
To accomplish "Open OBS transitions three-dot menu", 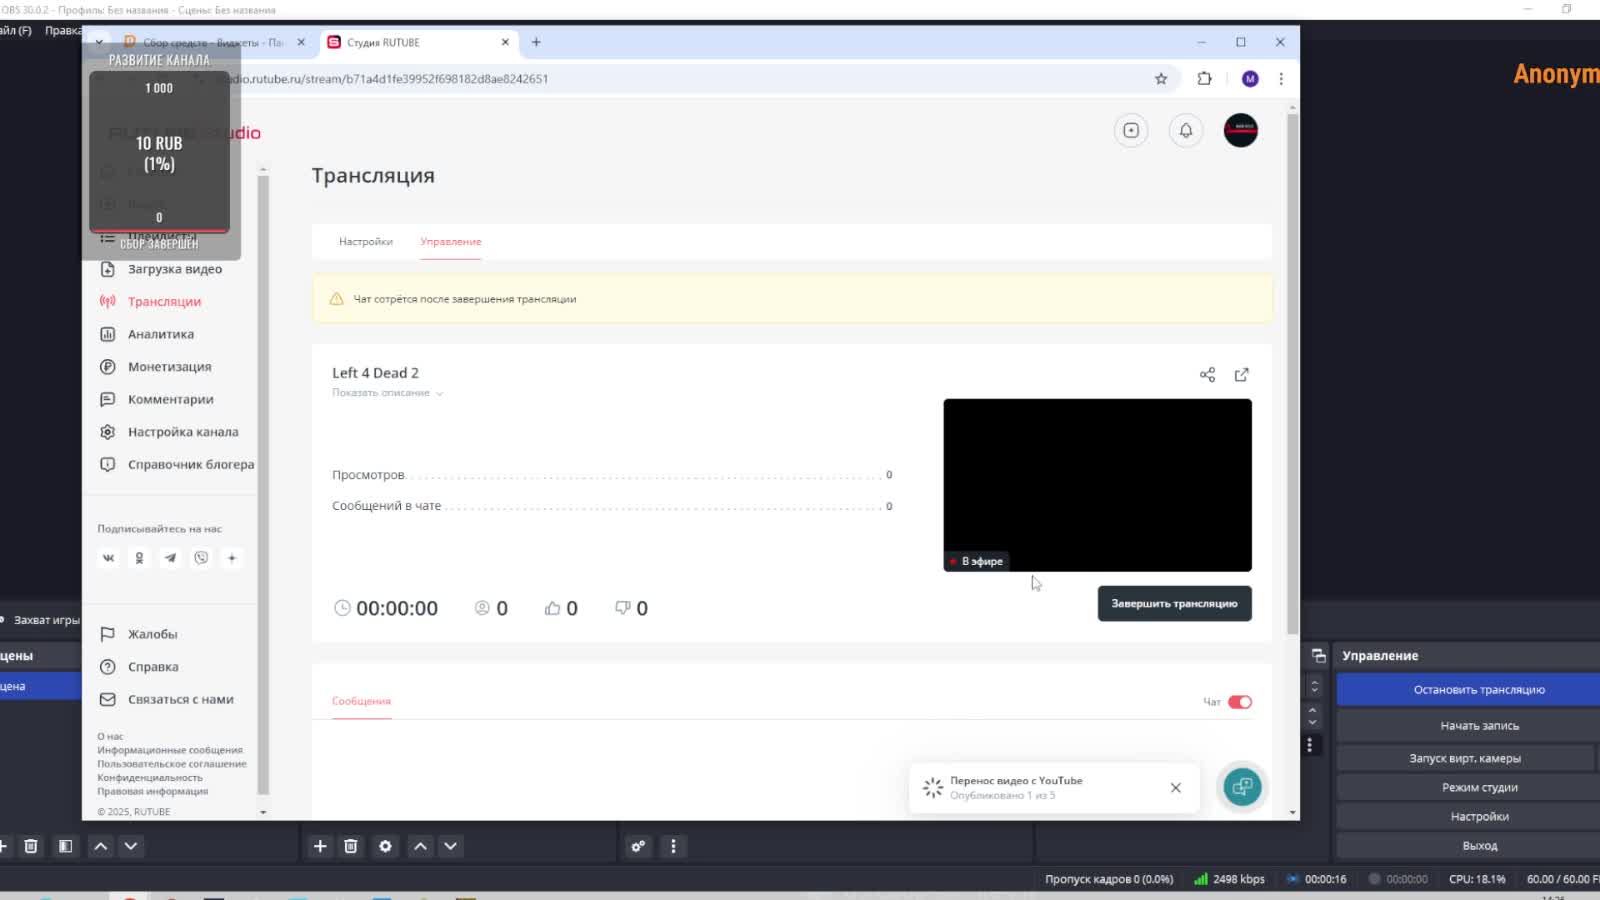I will tap(1309, 745).
